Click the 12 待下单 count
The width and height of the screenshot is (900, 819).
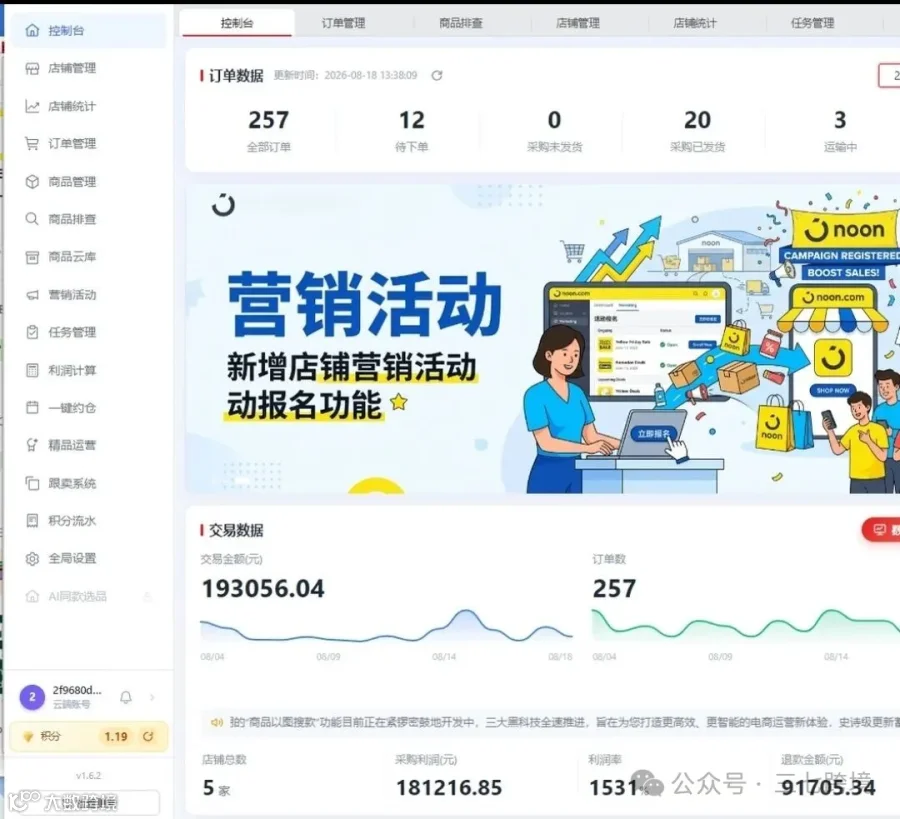point(412,120)
